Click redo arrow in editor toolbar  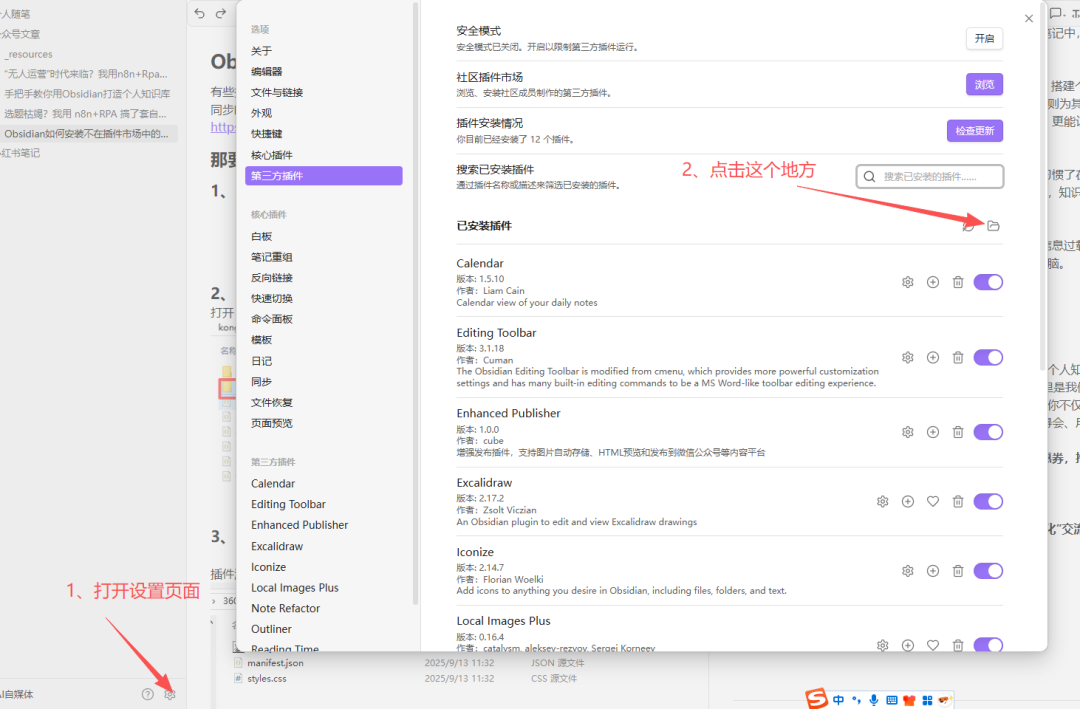[220, 14]
